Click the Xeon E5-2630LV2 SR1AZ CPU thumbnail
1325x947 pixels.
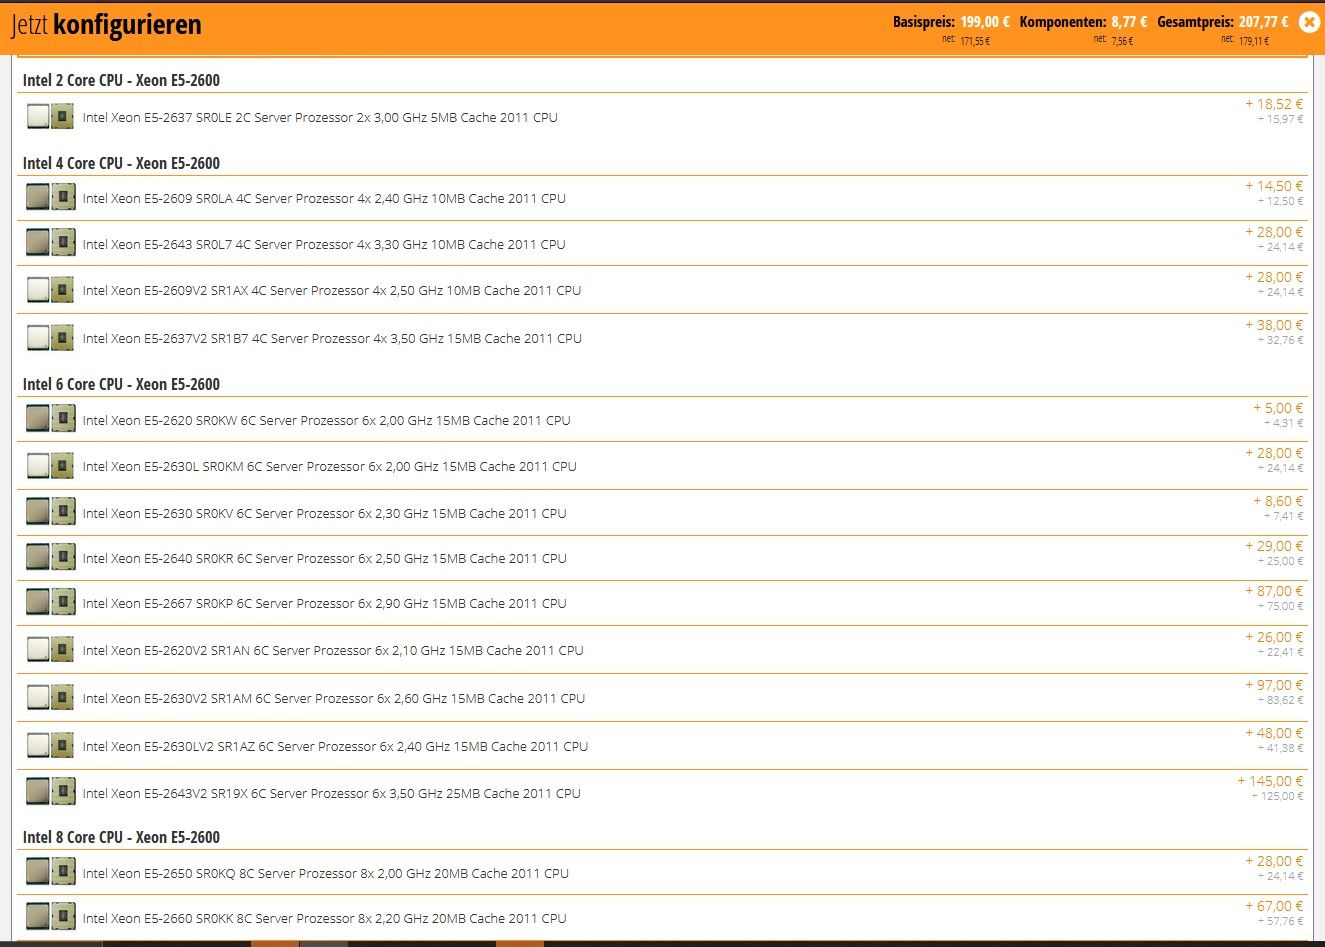click(50, 745)
